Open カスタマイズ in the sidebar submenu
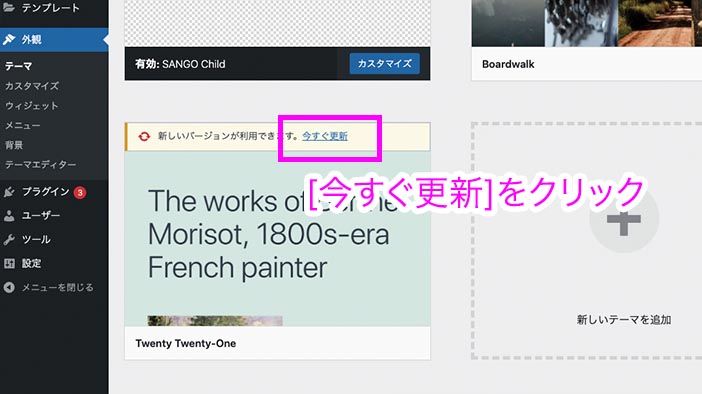Screen dimensions: 702x394 tap(32, 86)
